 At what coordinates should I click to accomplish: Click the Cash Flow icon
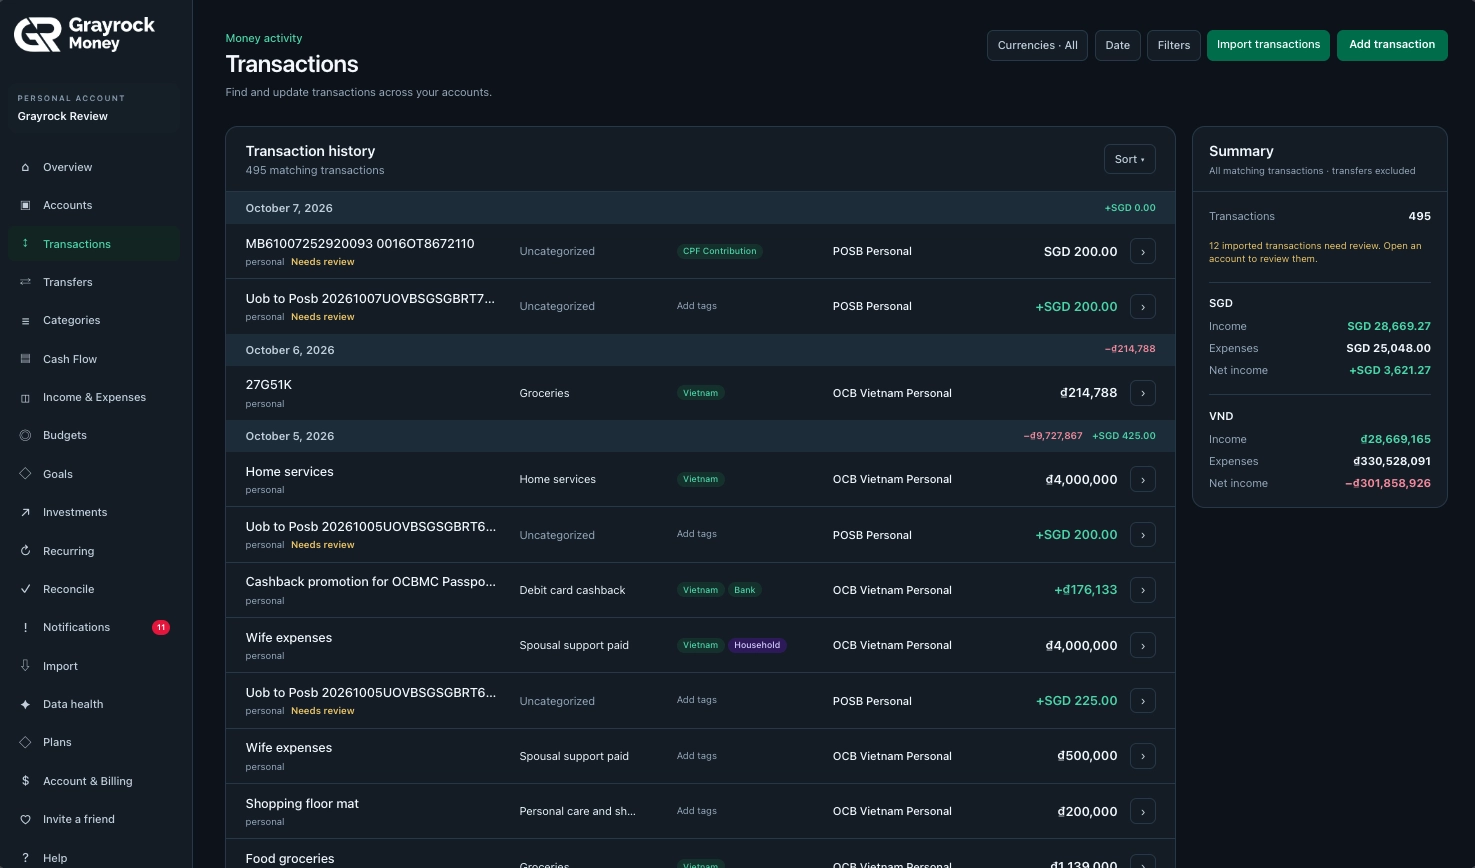pos(25,359)
